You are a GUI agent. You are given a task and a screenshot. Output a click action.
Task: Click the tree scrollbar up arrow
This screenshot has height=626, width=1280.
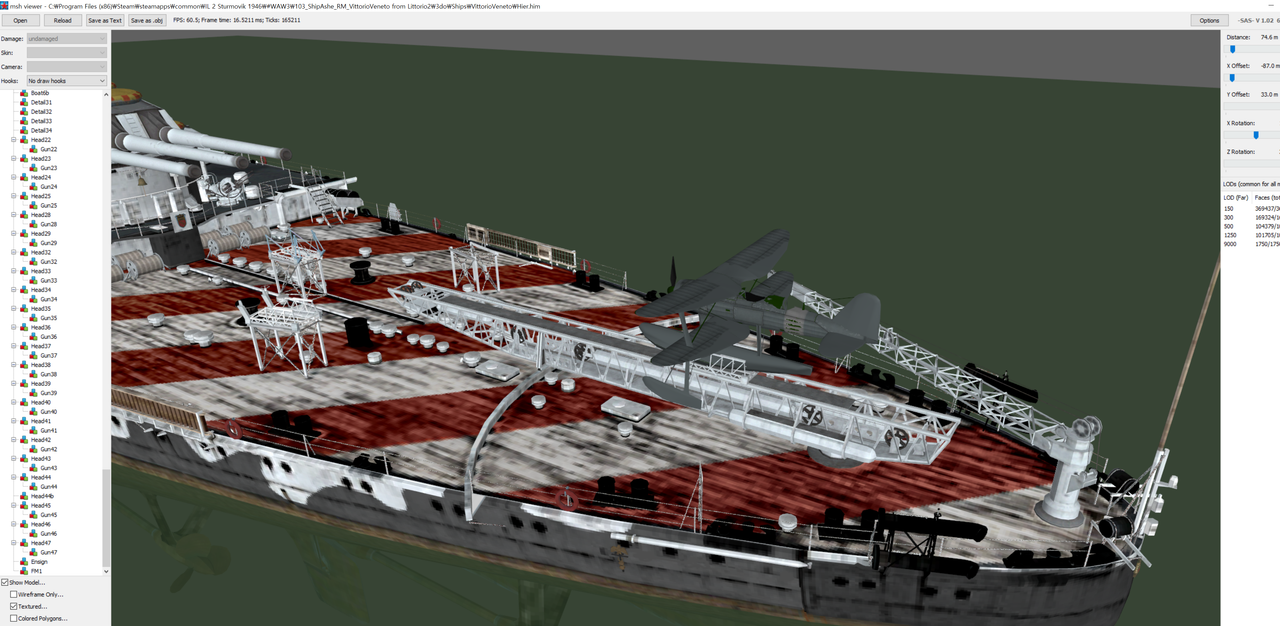[107, 93]
